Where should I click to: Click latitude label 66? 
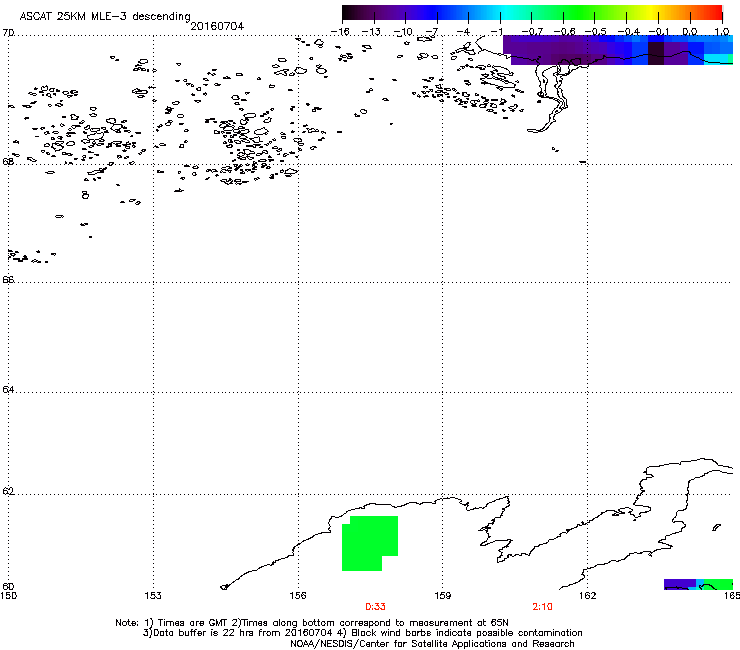(x=8, y=279)
